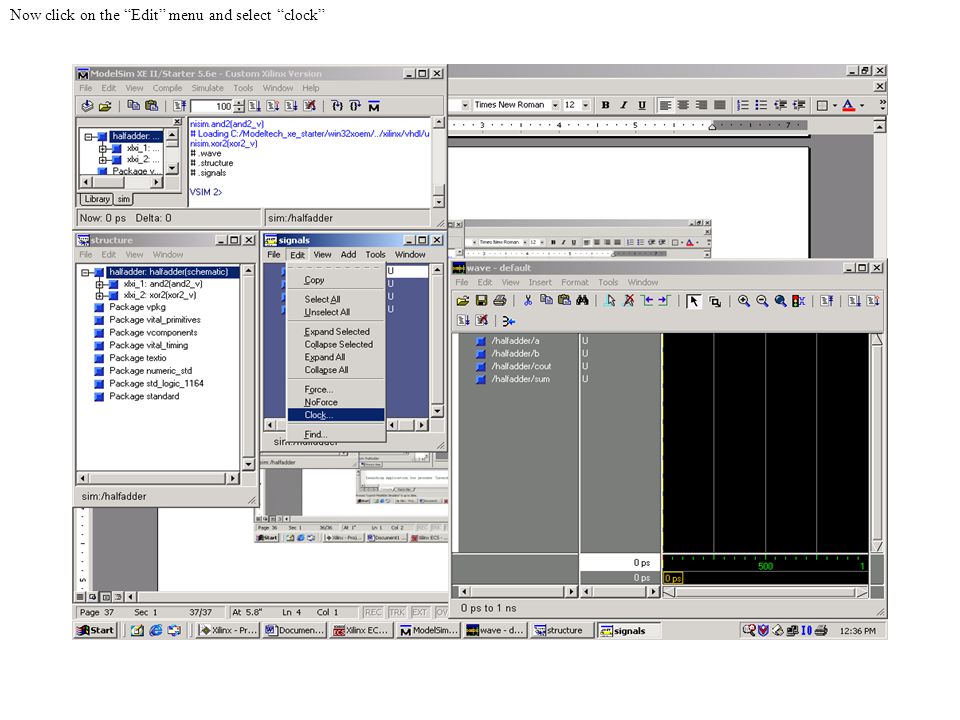
Task: Enable Justify alignment in the Word toolbar
Action: click(720, 105)
